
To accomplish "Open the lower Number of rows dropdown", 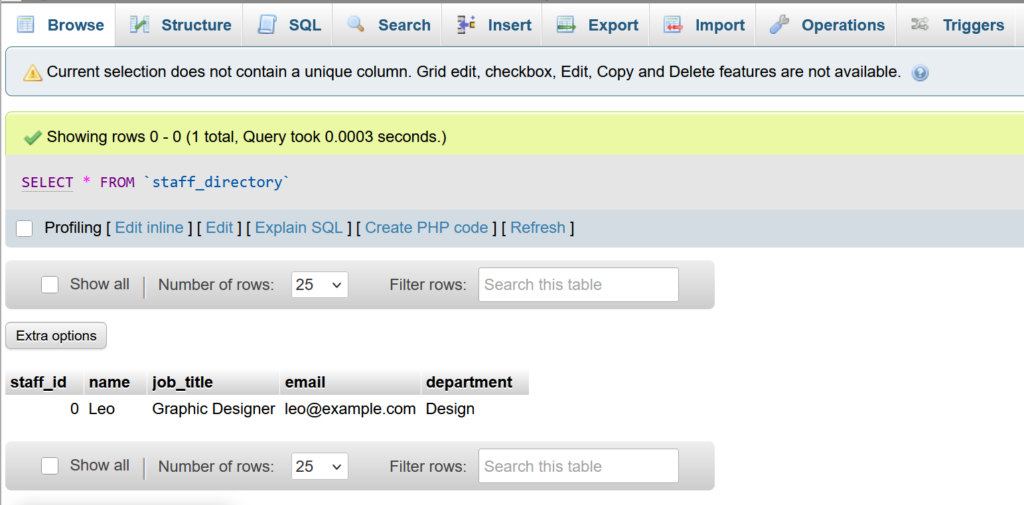I will click(x=319, y=466).
